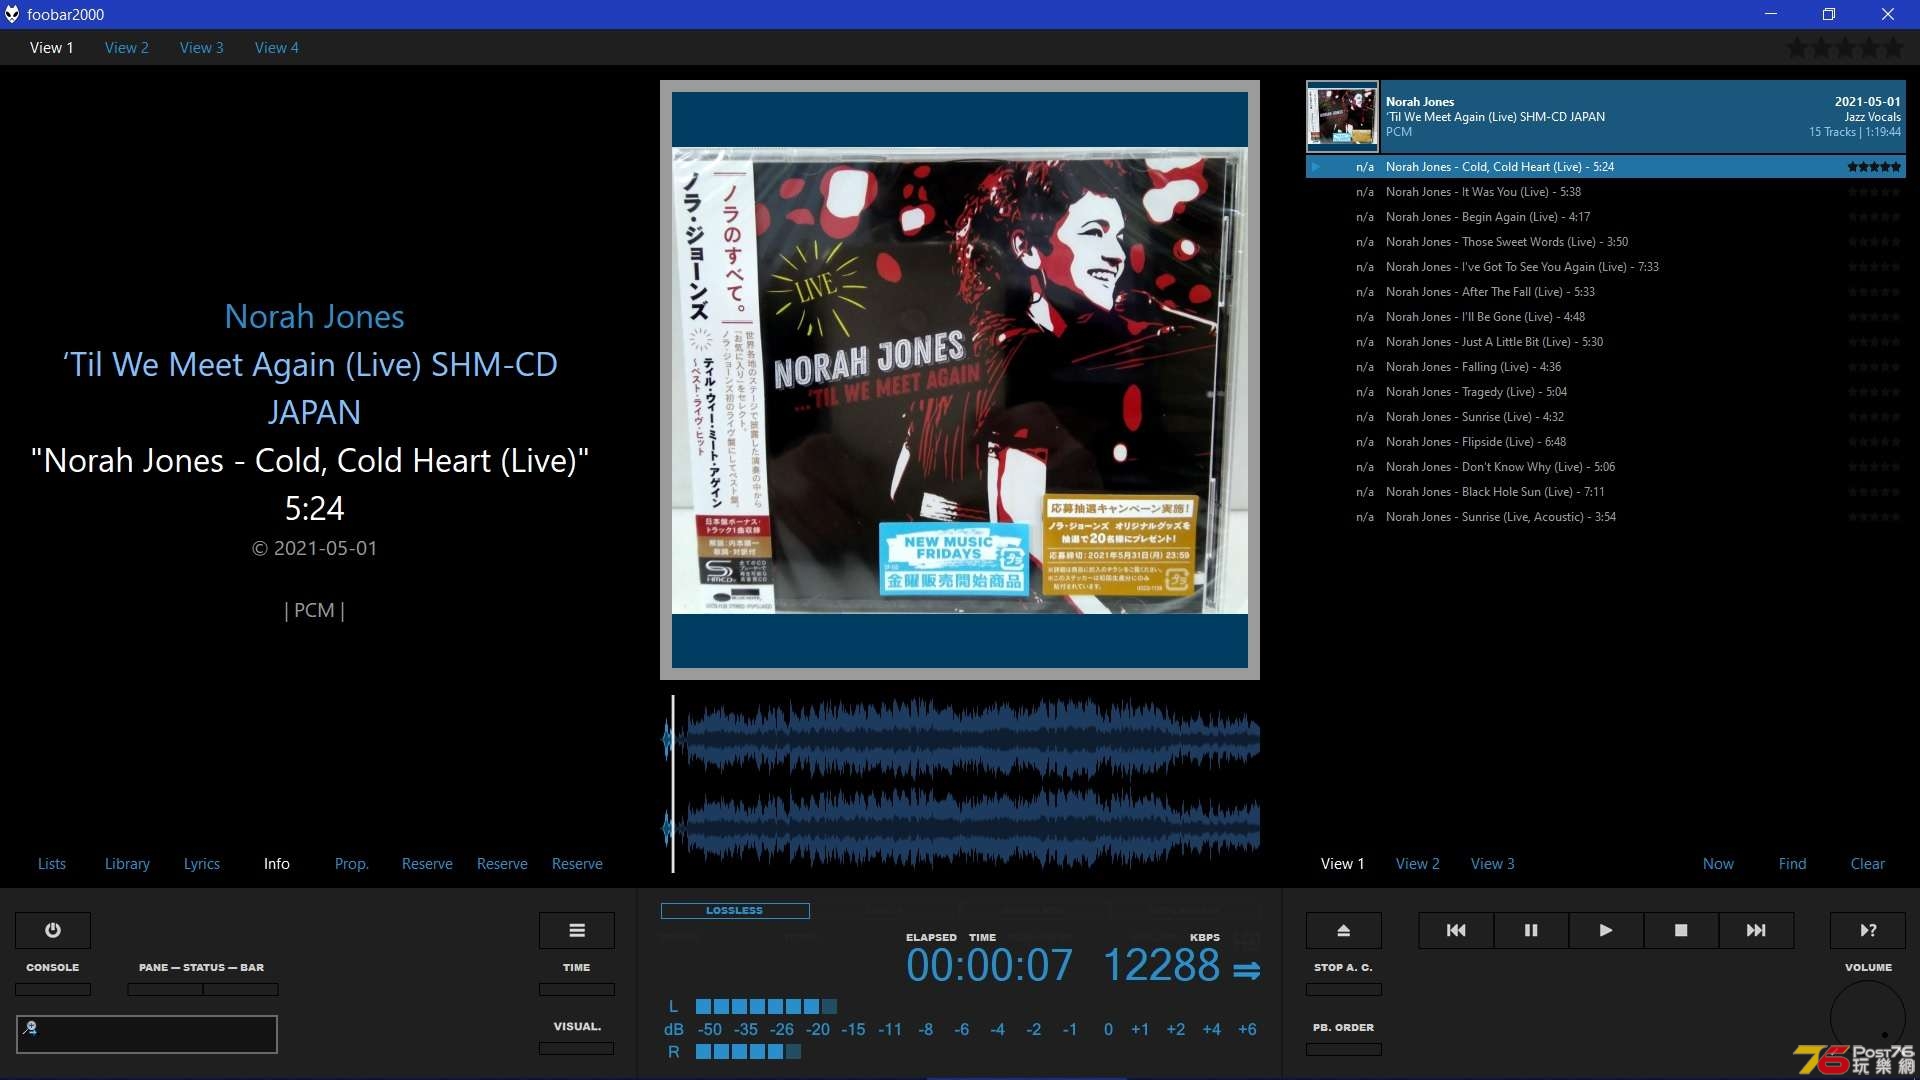Click the large album cover artwork
Screen dimensions: 1920x1080
click(x=960, y=380)
